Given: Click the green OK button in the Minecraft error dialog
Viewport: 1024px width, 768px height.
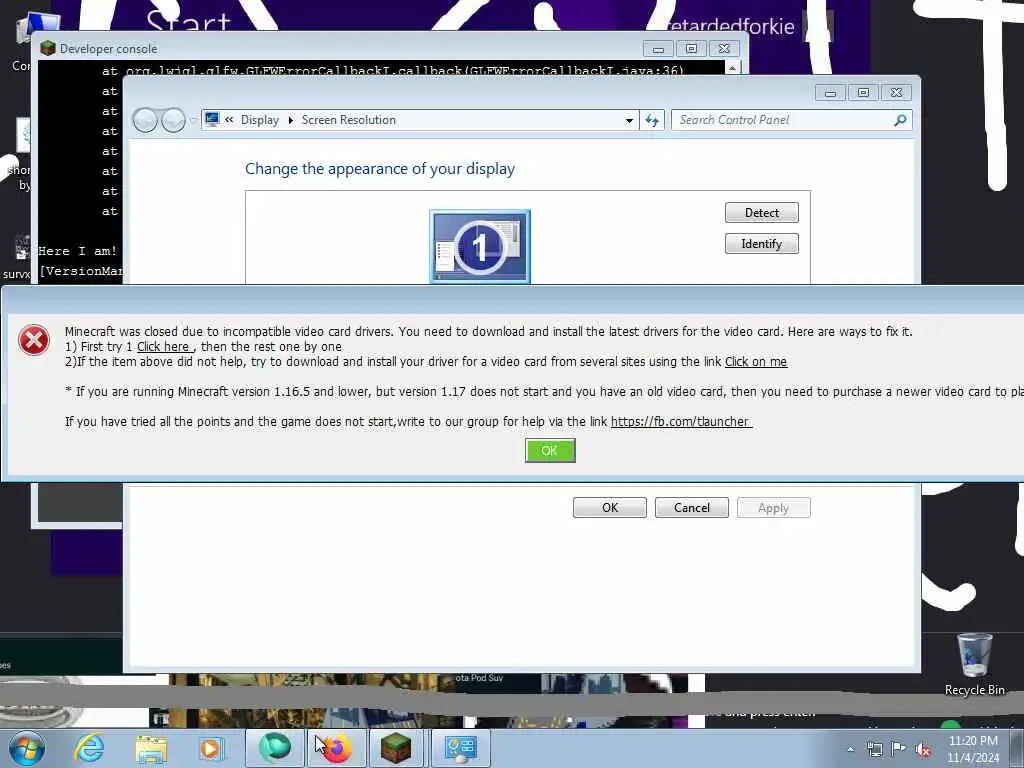Looking at the screenshot, I should [550, 451].
